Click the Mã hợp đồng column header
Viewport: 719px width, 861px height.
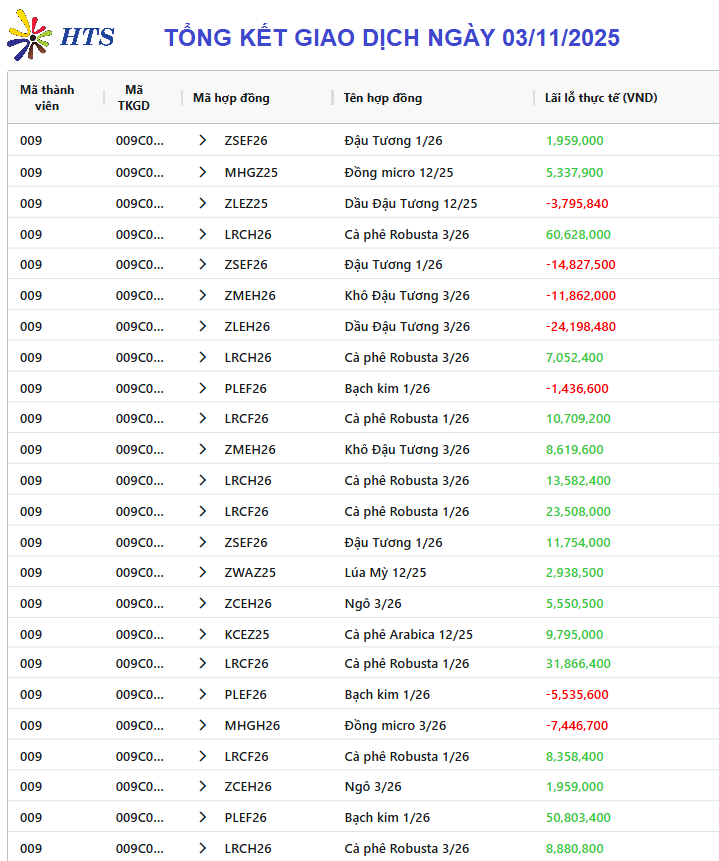point(231,98)
